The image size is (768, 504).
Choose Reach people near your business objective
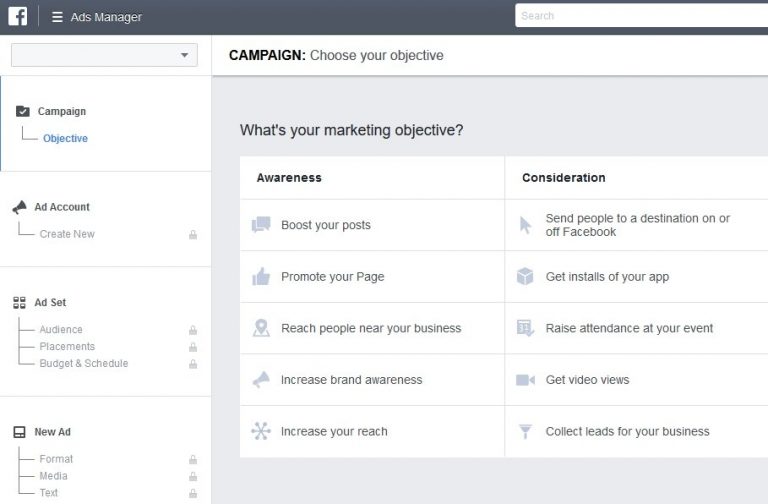coord(372,328)
